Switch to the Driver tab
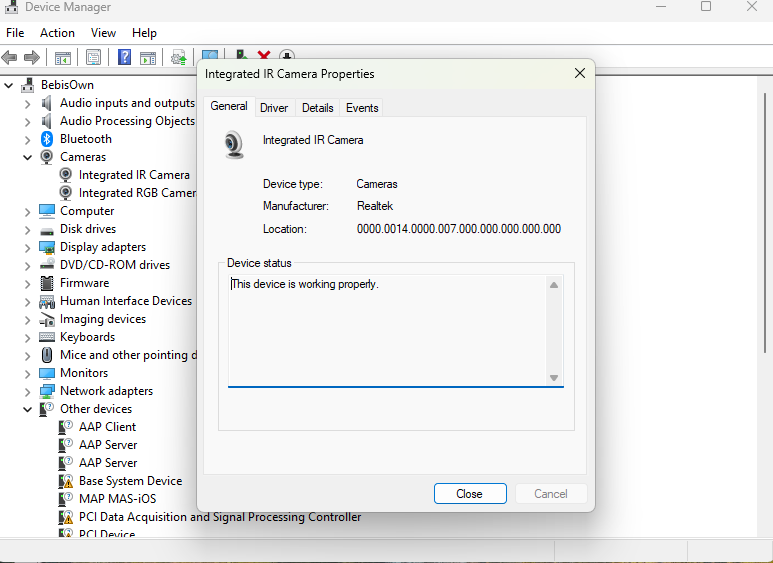This screenshot has height=563, width=773. (x=274, y=108)
